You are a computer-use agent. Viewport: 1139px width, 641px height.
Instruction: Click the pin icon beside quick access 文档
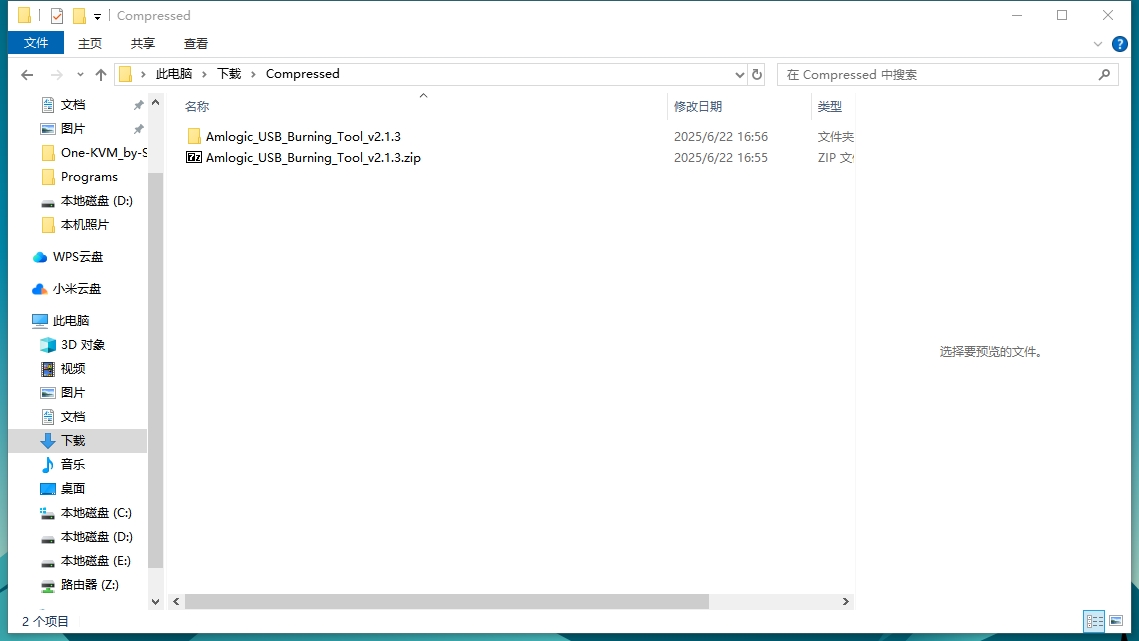point(138,105)
